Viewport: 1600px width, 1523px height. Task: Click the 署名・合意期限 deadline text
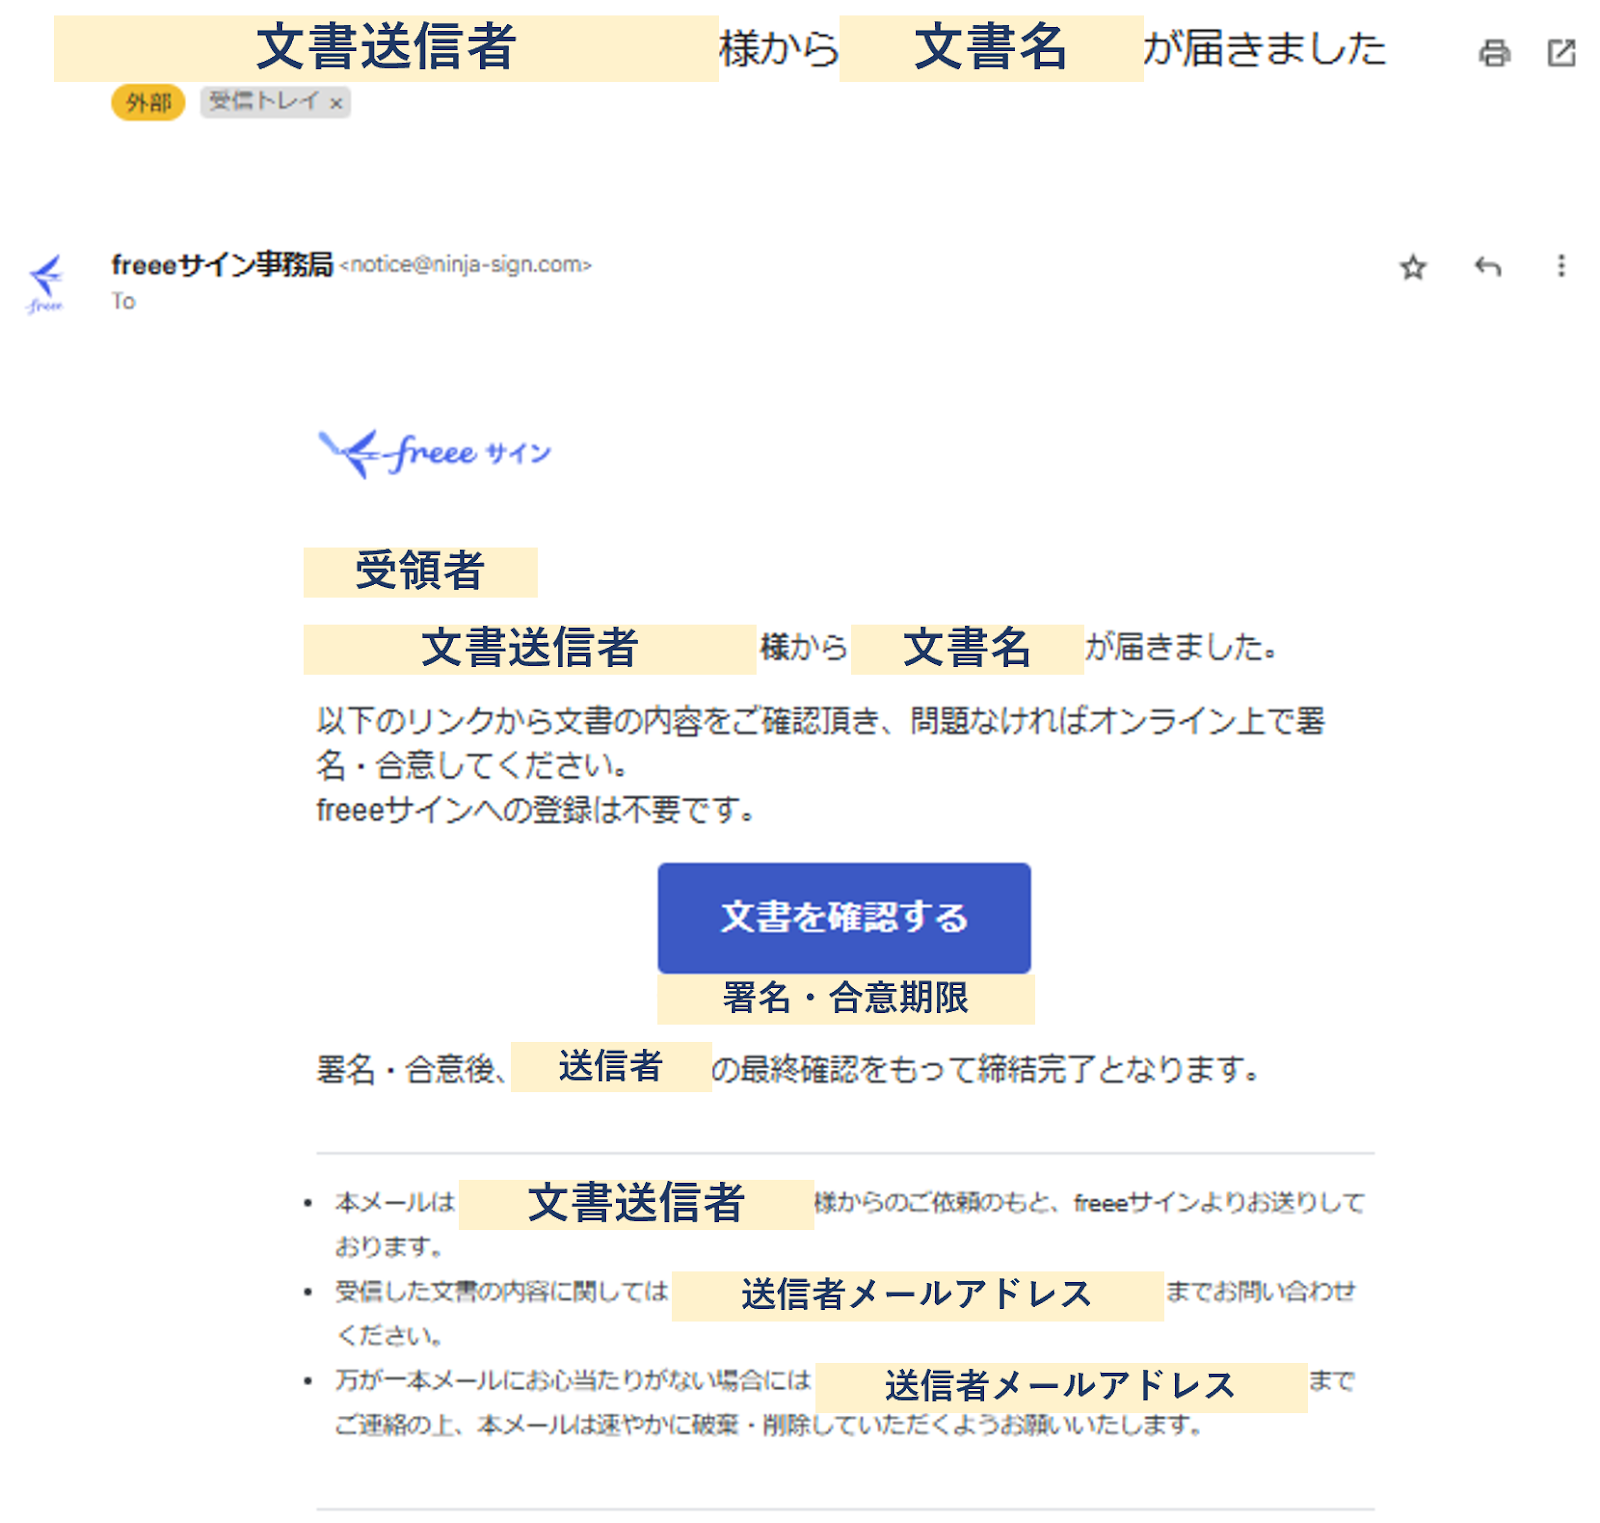846,998
